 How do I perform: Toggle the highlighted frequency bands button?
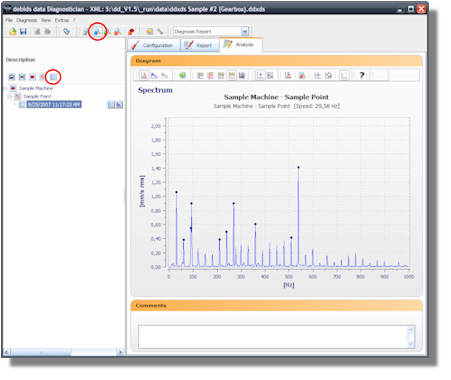tap(232, 75)
